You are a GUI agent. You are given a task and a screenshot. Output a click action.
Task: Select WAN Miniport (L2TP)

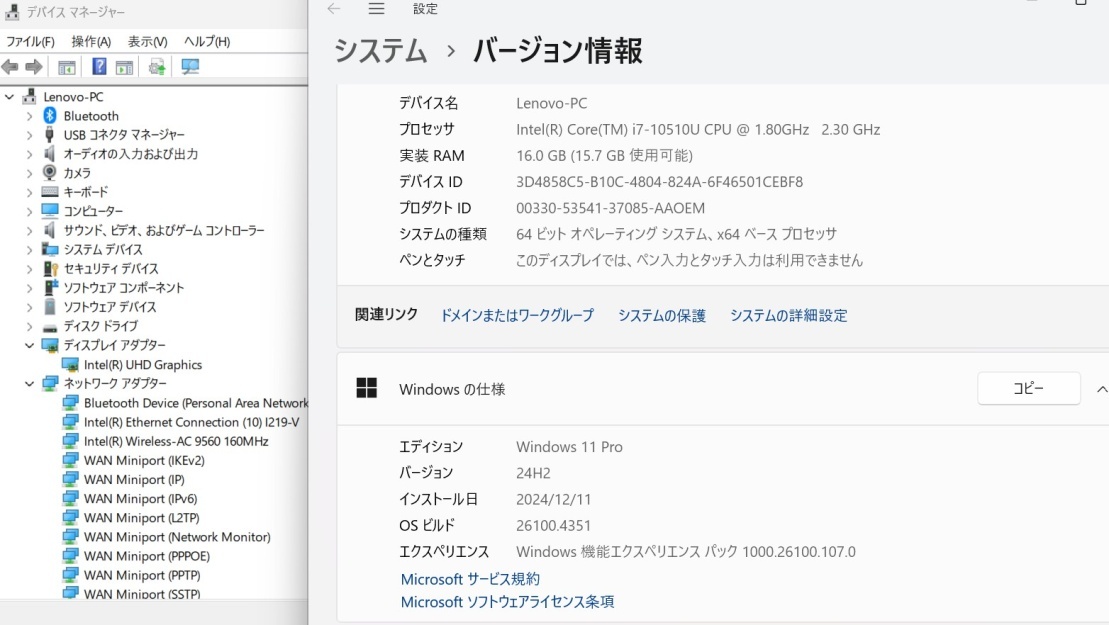[141, 518]
